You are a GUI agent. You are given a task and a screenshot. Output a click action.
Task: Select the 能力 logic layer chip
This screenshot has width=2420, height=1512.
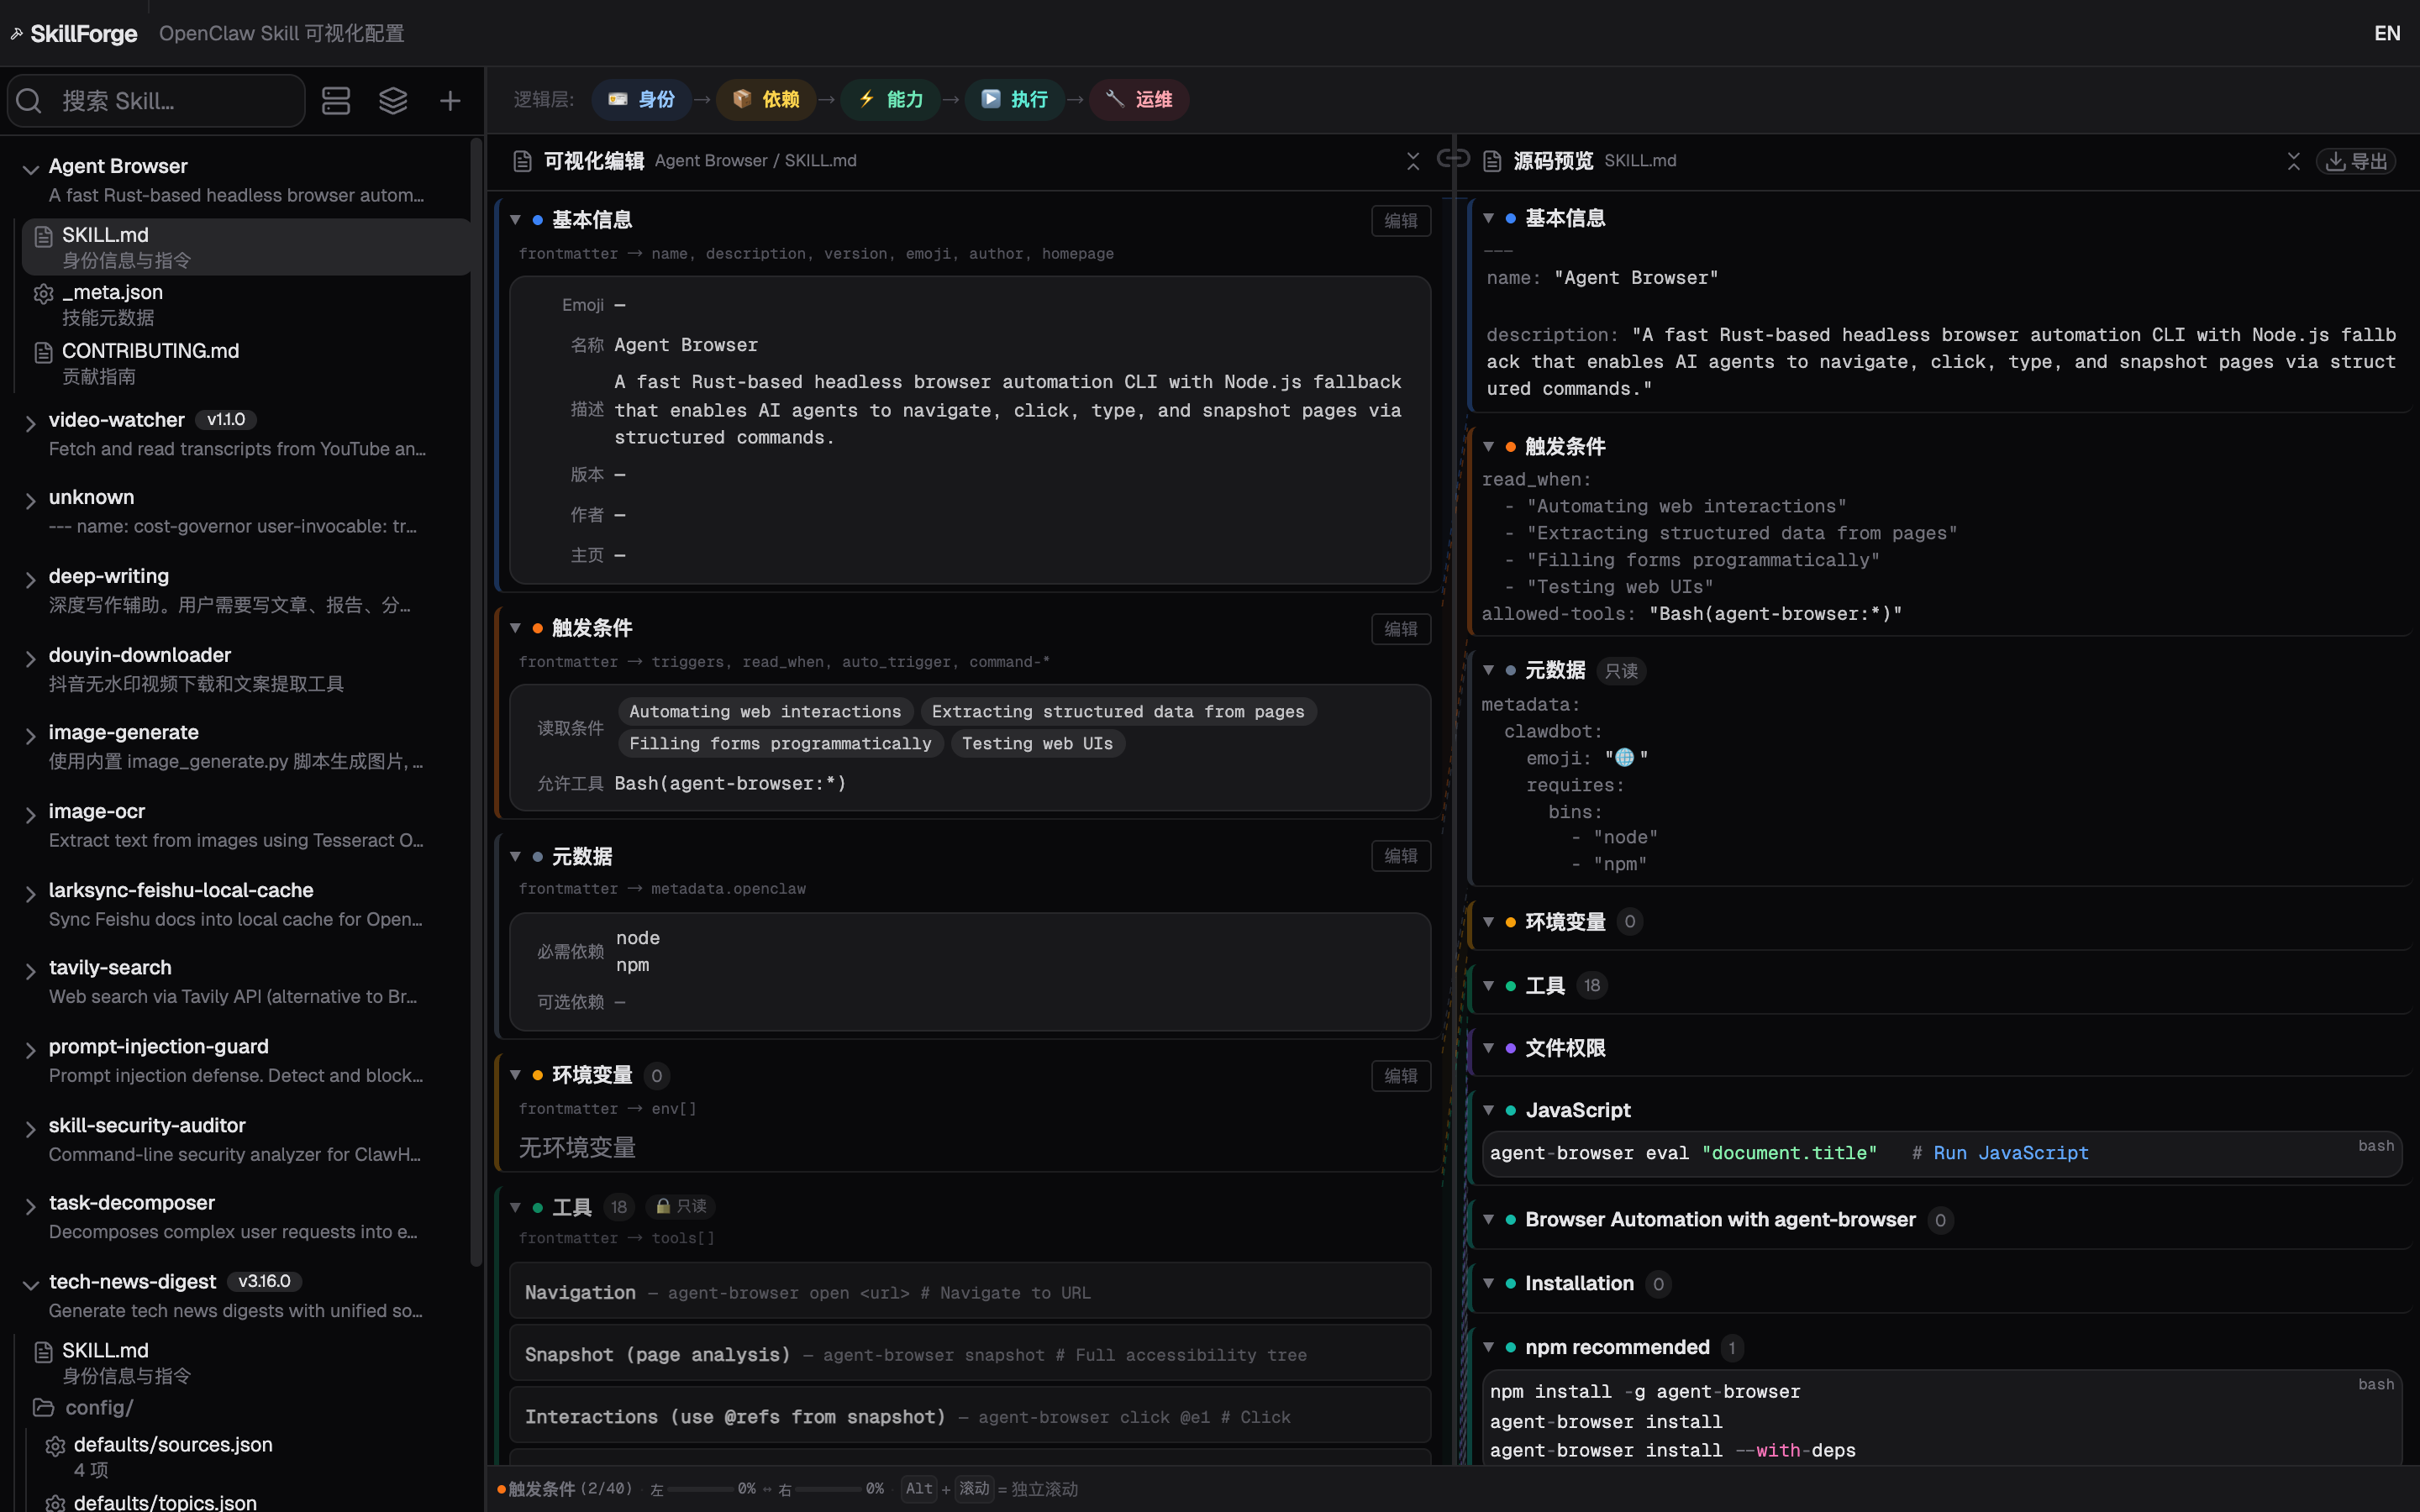coord(890,99)
